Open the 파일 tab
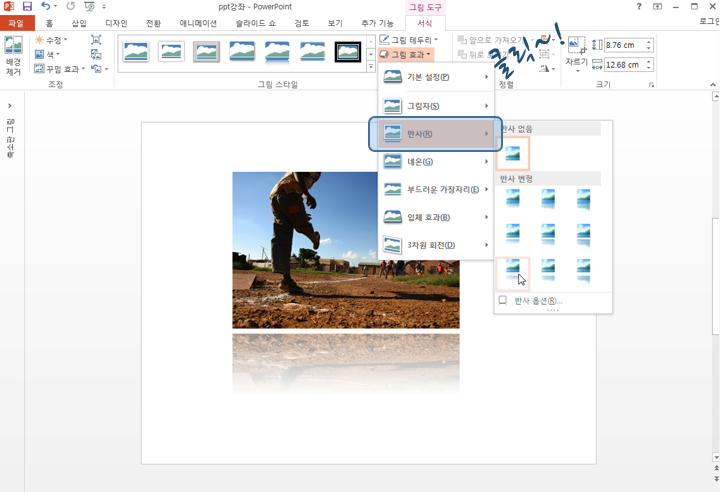720x492 pixels. (16, 23)
